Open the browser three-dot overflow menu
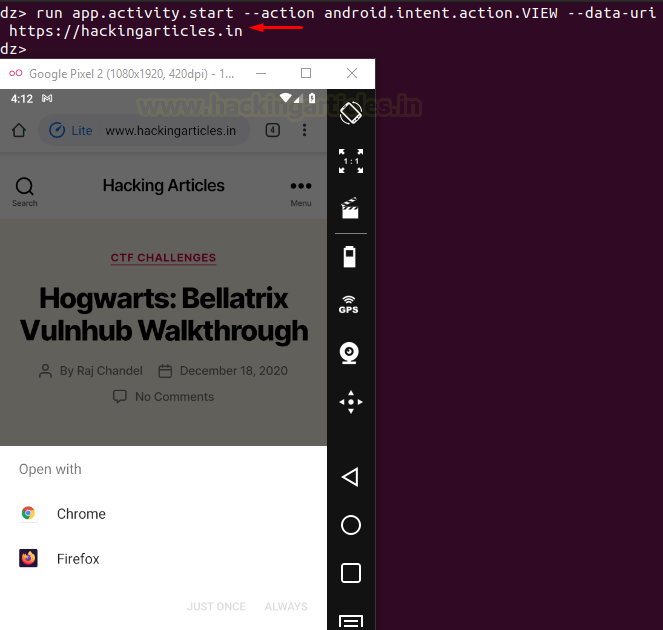This screenshot has height=630, width=663. (304, 130)
